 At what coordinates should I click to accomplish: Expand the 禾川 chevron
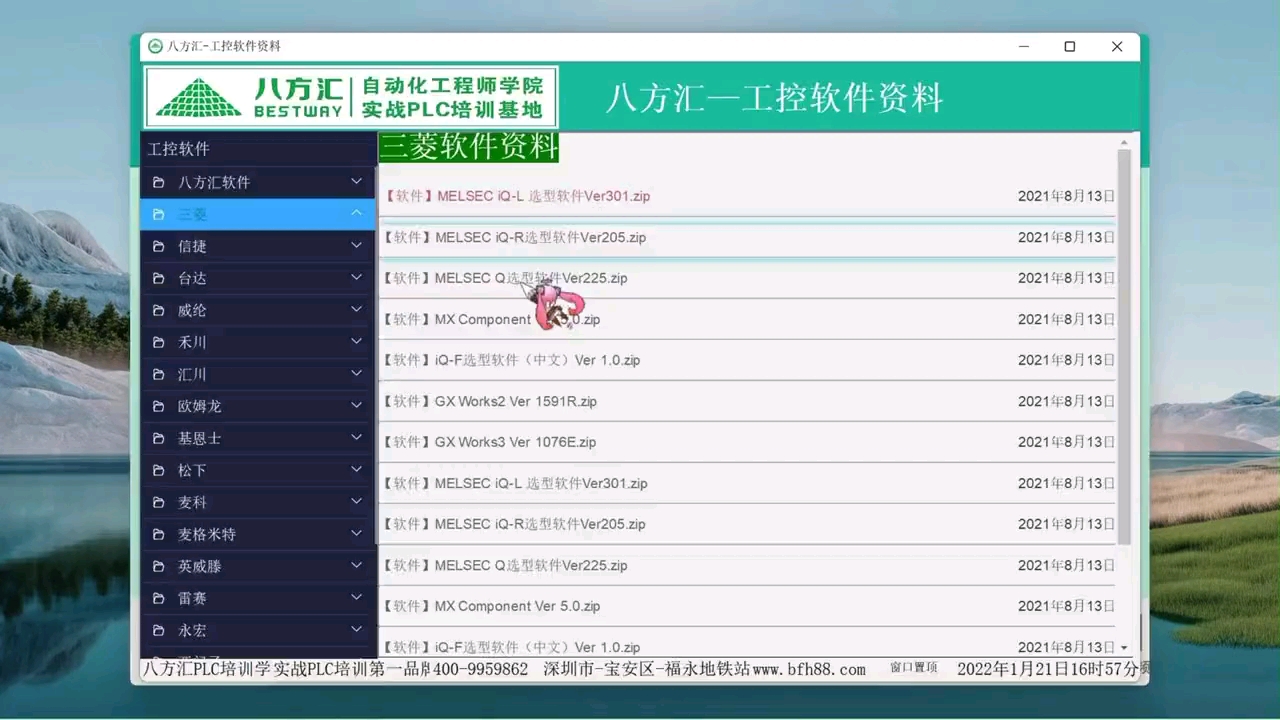click(356, 341)
